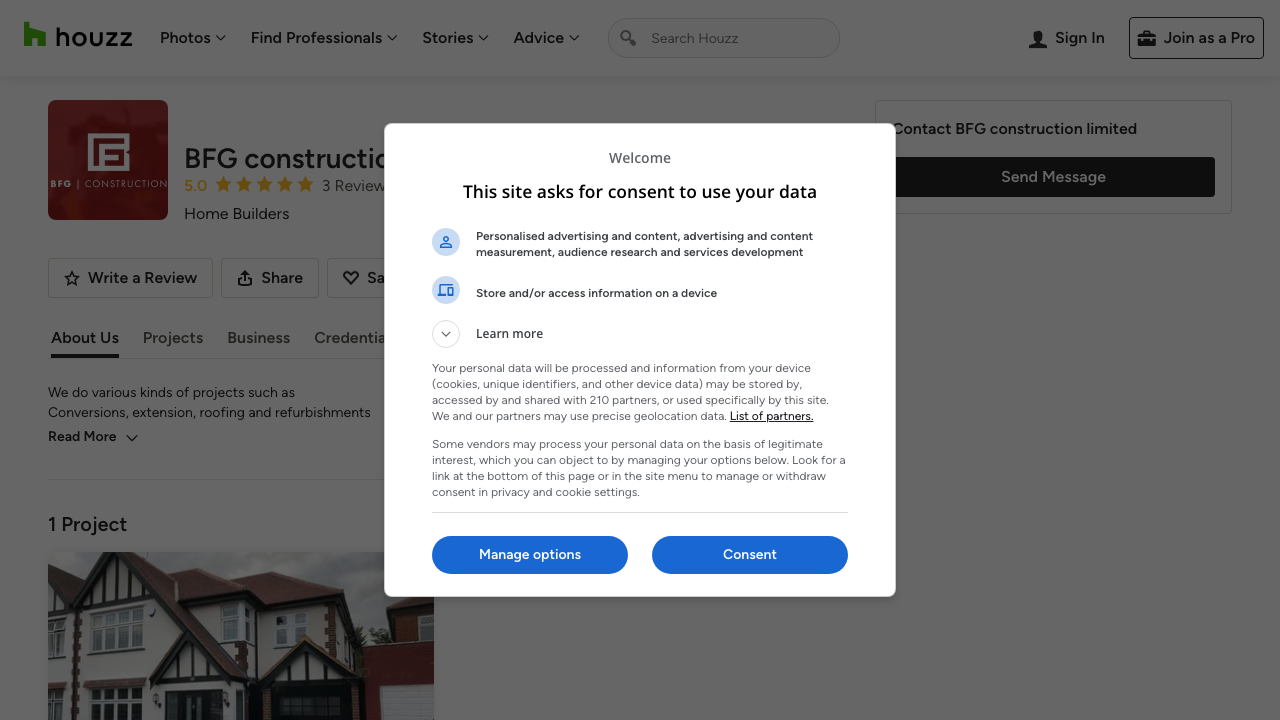Expand the Read More description
The width and height of the screenshot is (1280, 720).
click(x=93, y=437)
